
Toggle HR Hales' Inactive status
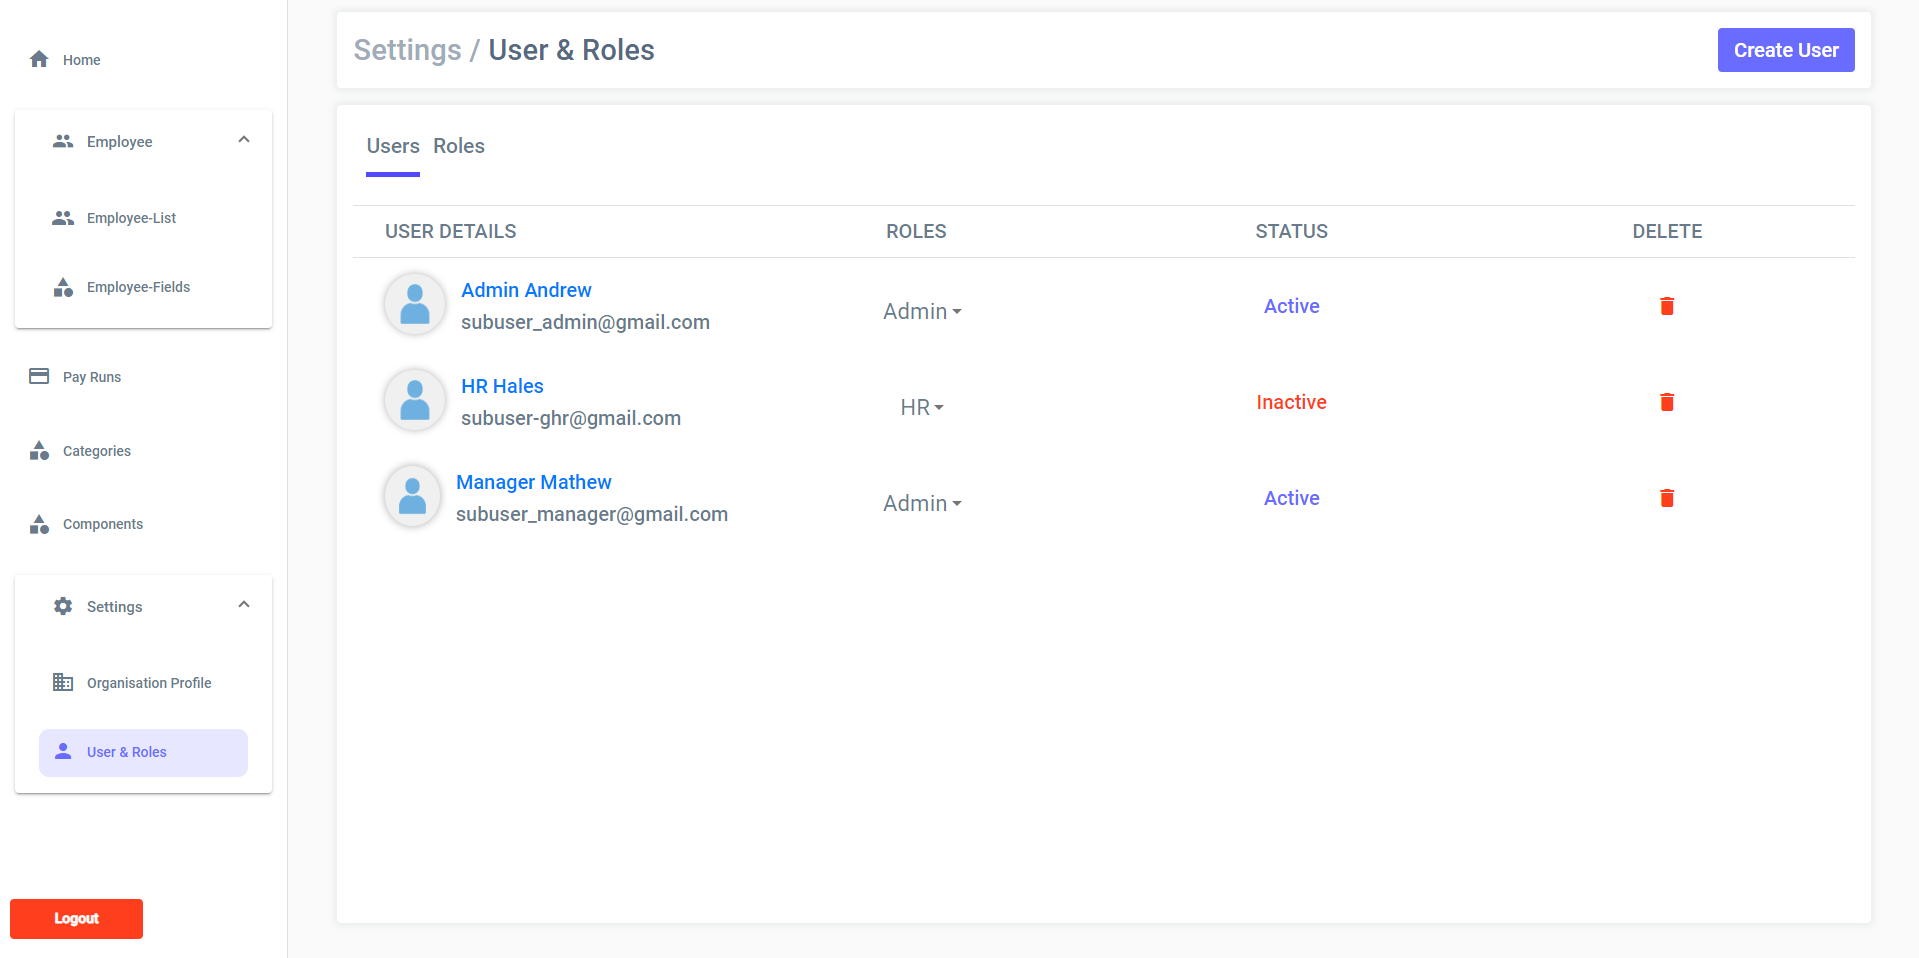point(1291,402)
